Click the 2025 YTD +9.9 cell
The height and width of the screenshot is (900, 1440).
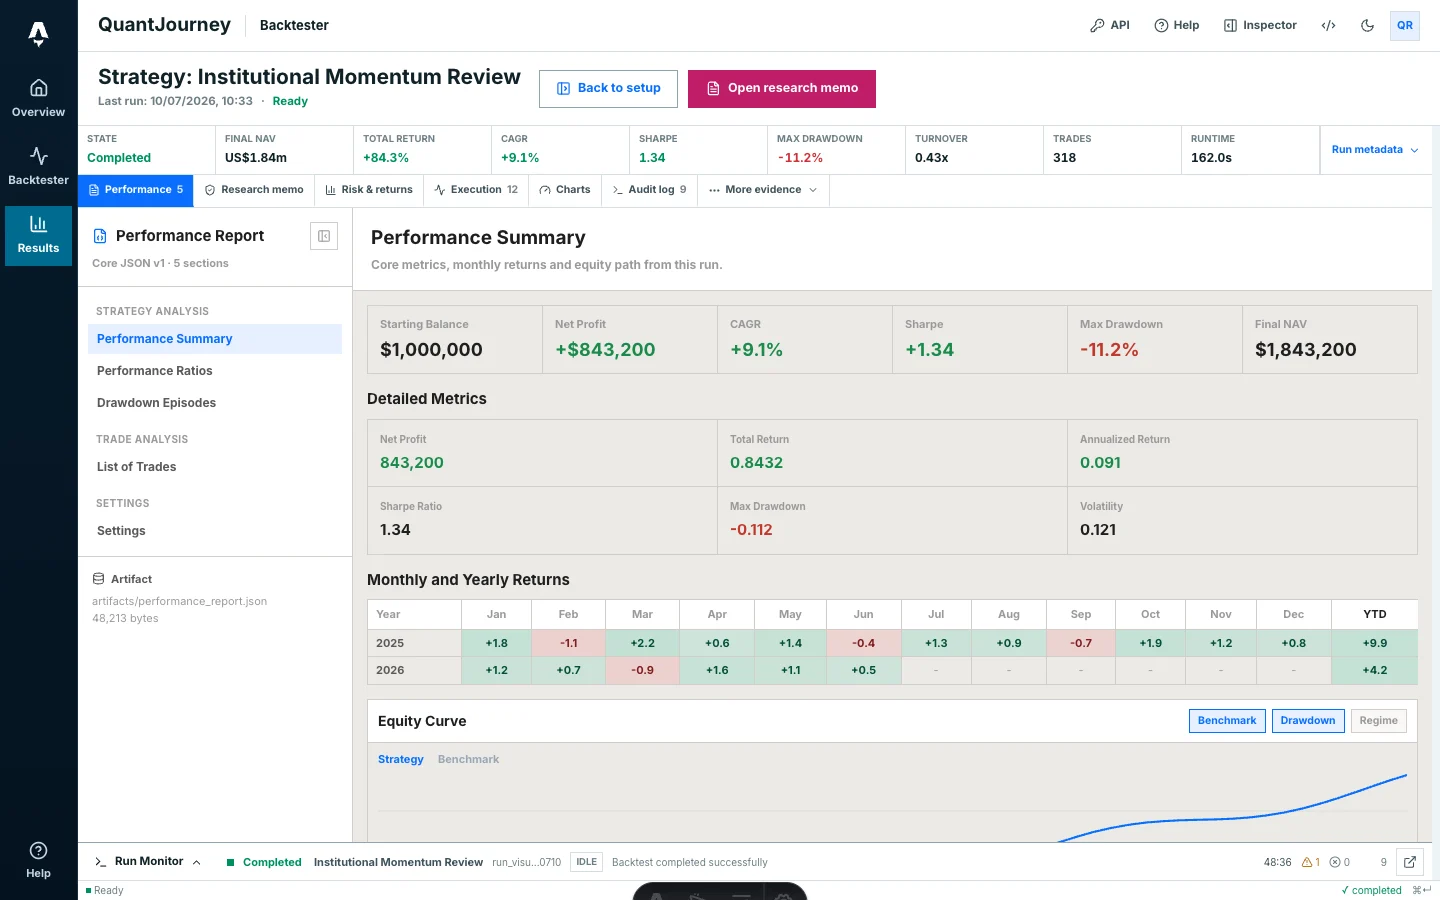click(x=1375, y=643)
